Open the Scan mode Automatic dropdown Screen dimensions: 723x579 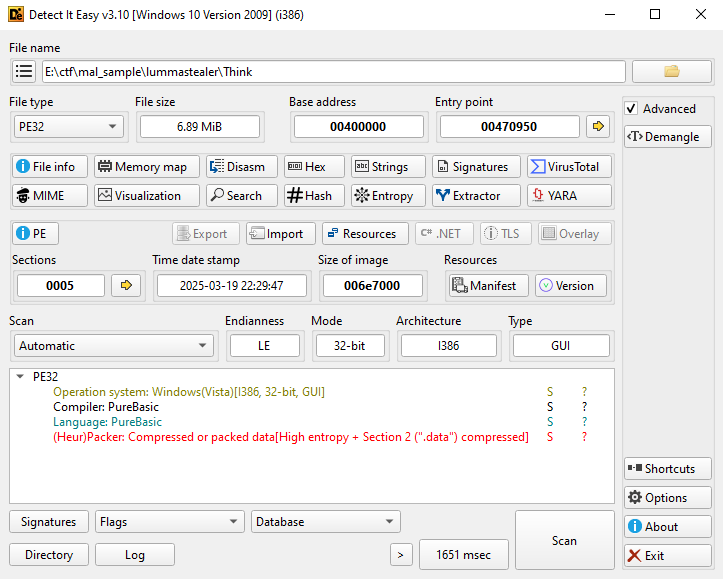(114, 345)
